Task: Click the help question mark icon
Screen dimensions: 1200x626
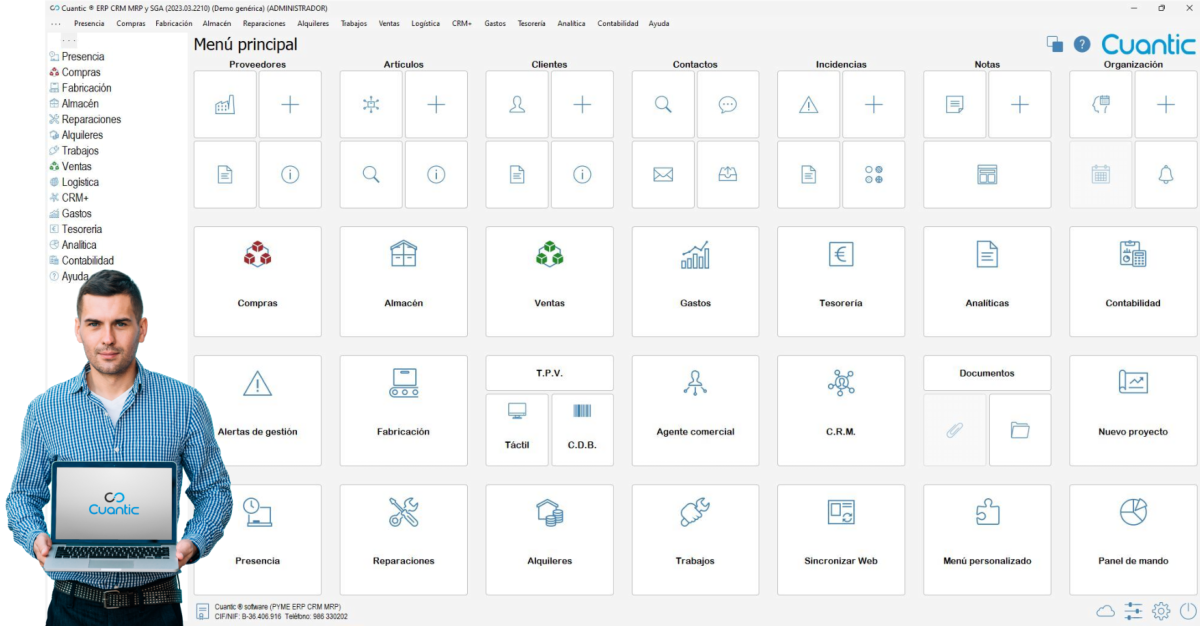Action: (1081, 44)
